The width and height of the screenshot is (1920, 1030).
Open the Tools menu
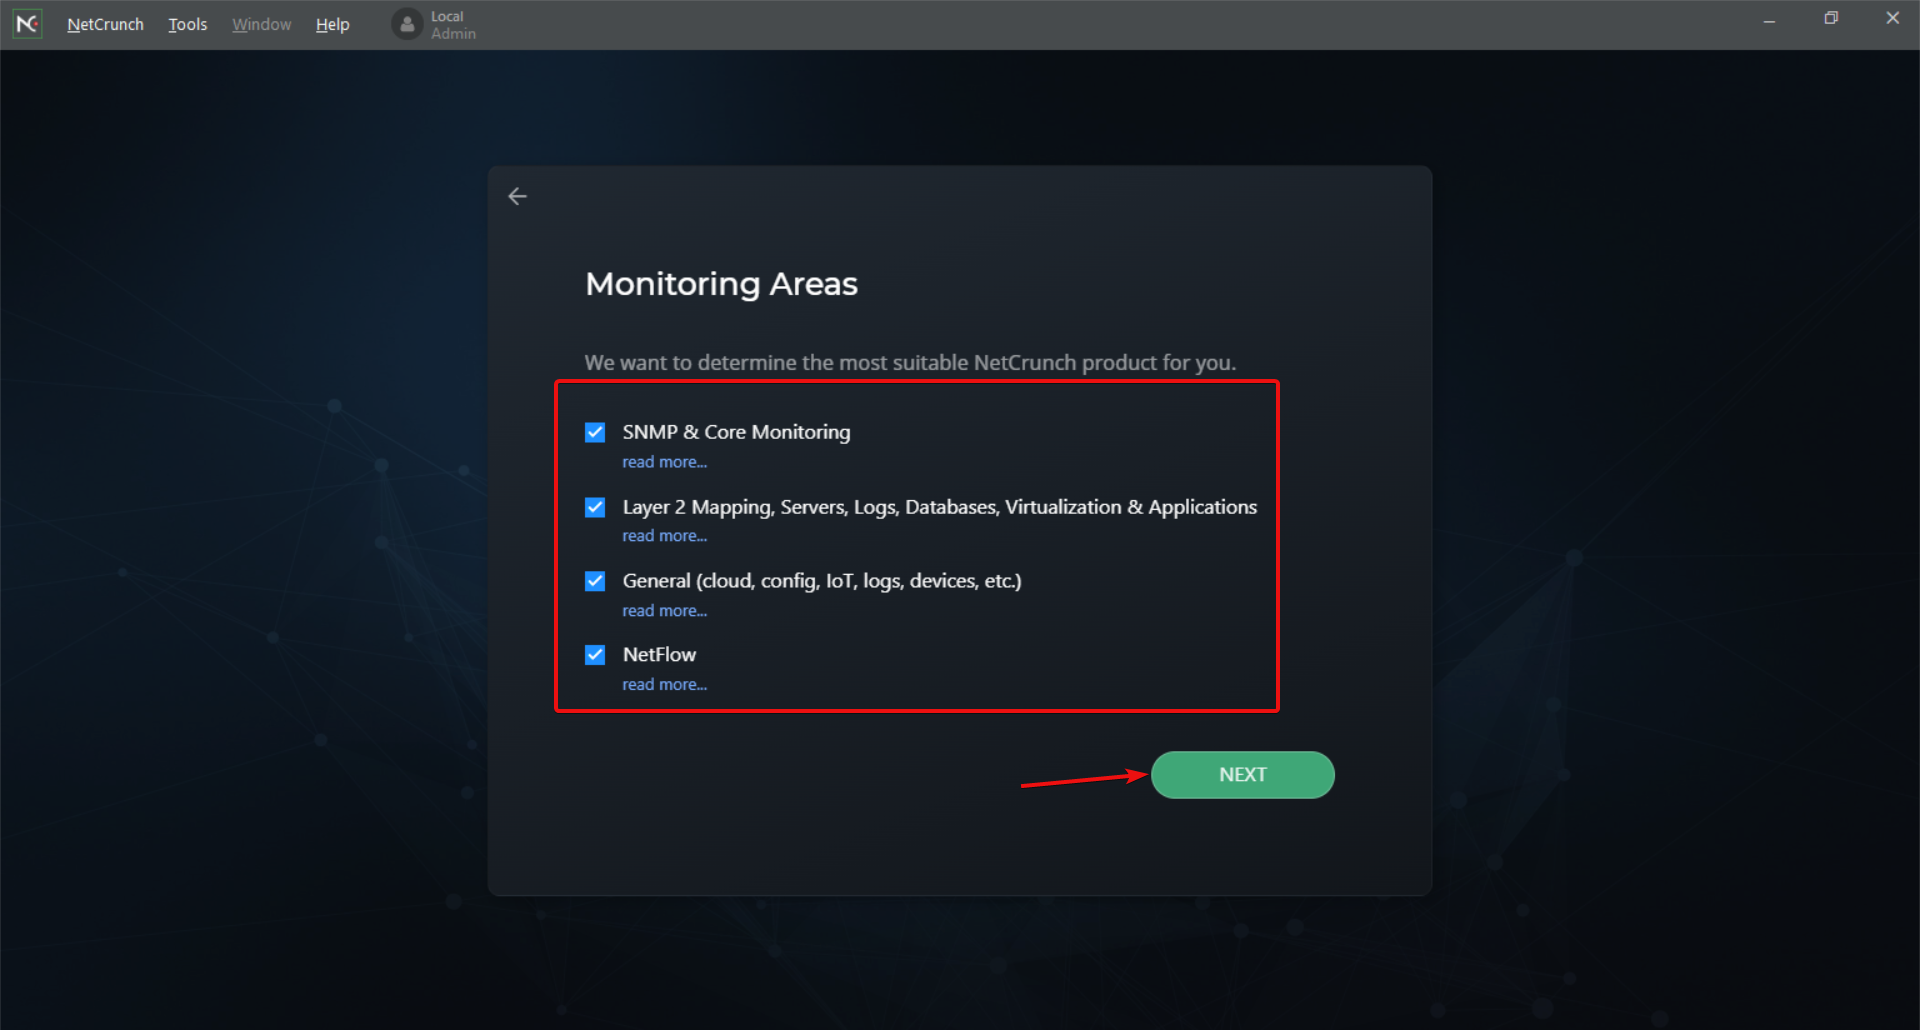coord(187,24)
